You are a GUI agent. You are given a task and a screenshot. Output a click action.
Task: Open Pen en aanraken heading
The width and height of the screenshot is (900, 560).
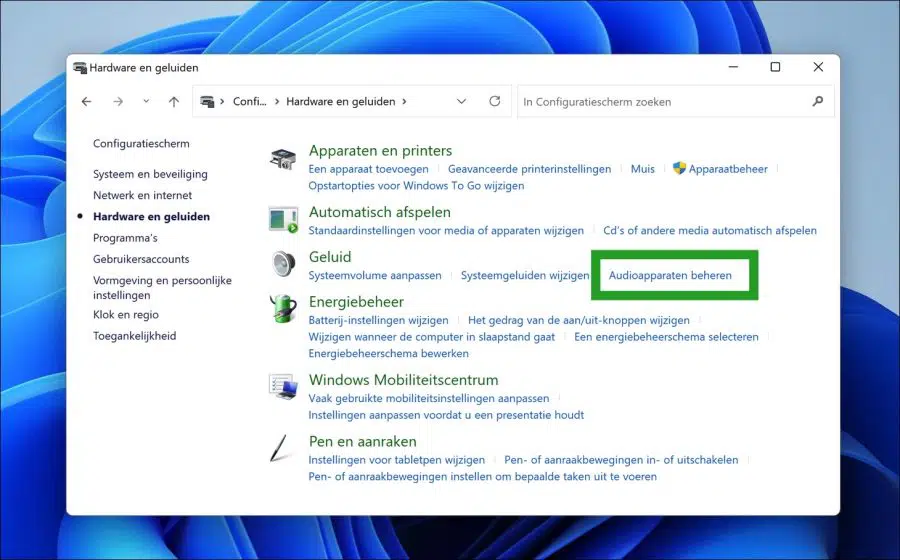tap(363, 441)
